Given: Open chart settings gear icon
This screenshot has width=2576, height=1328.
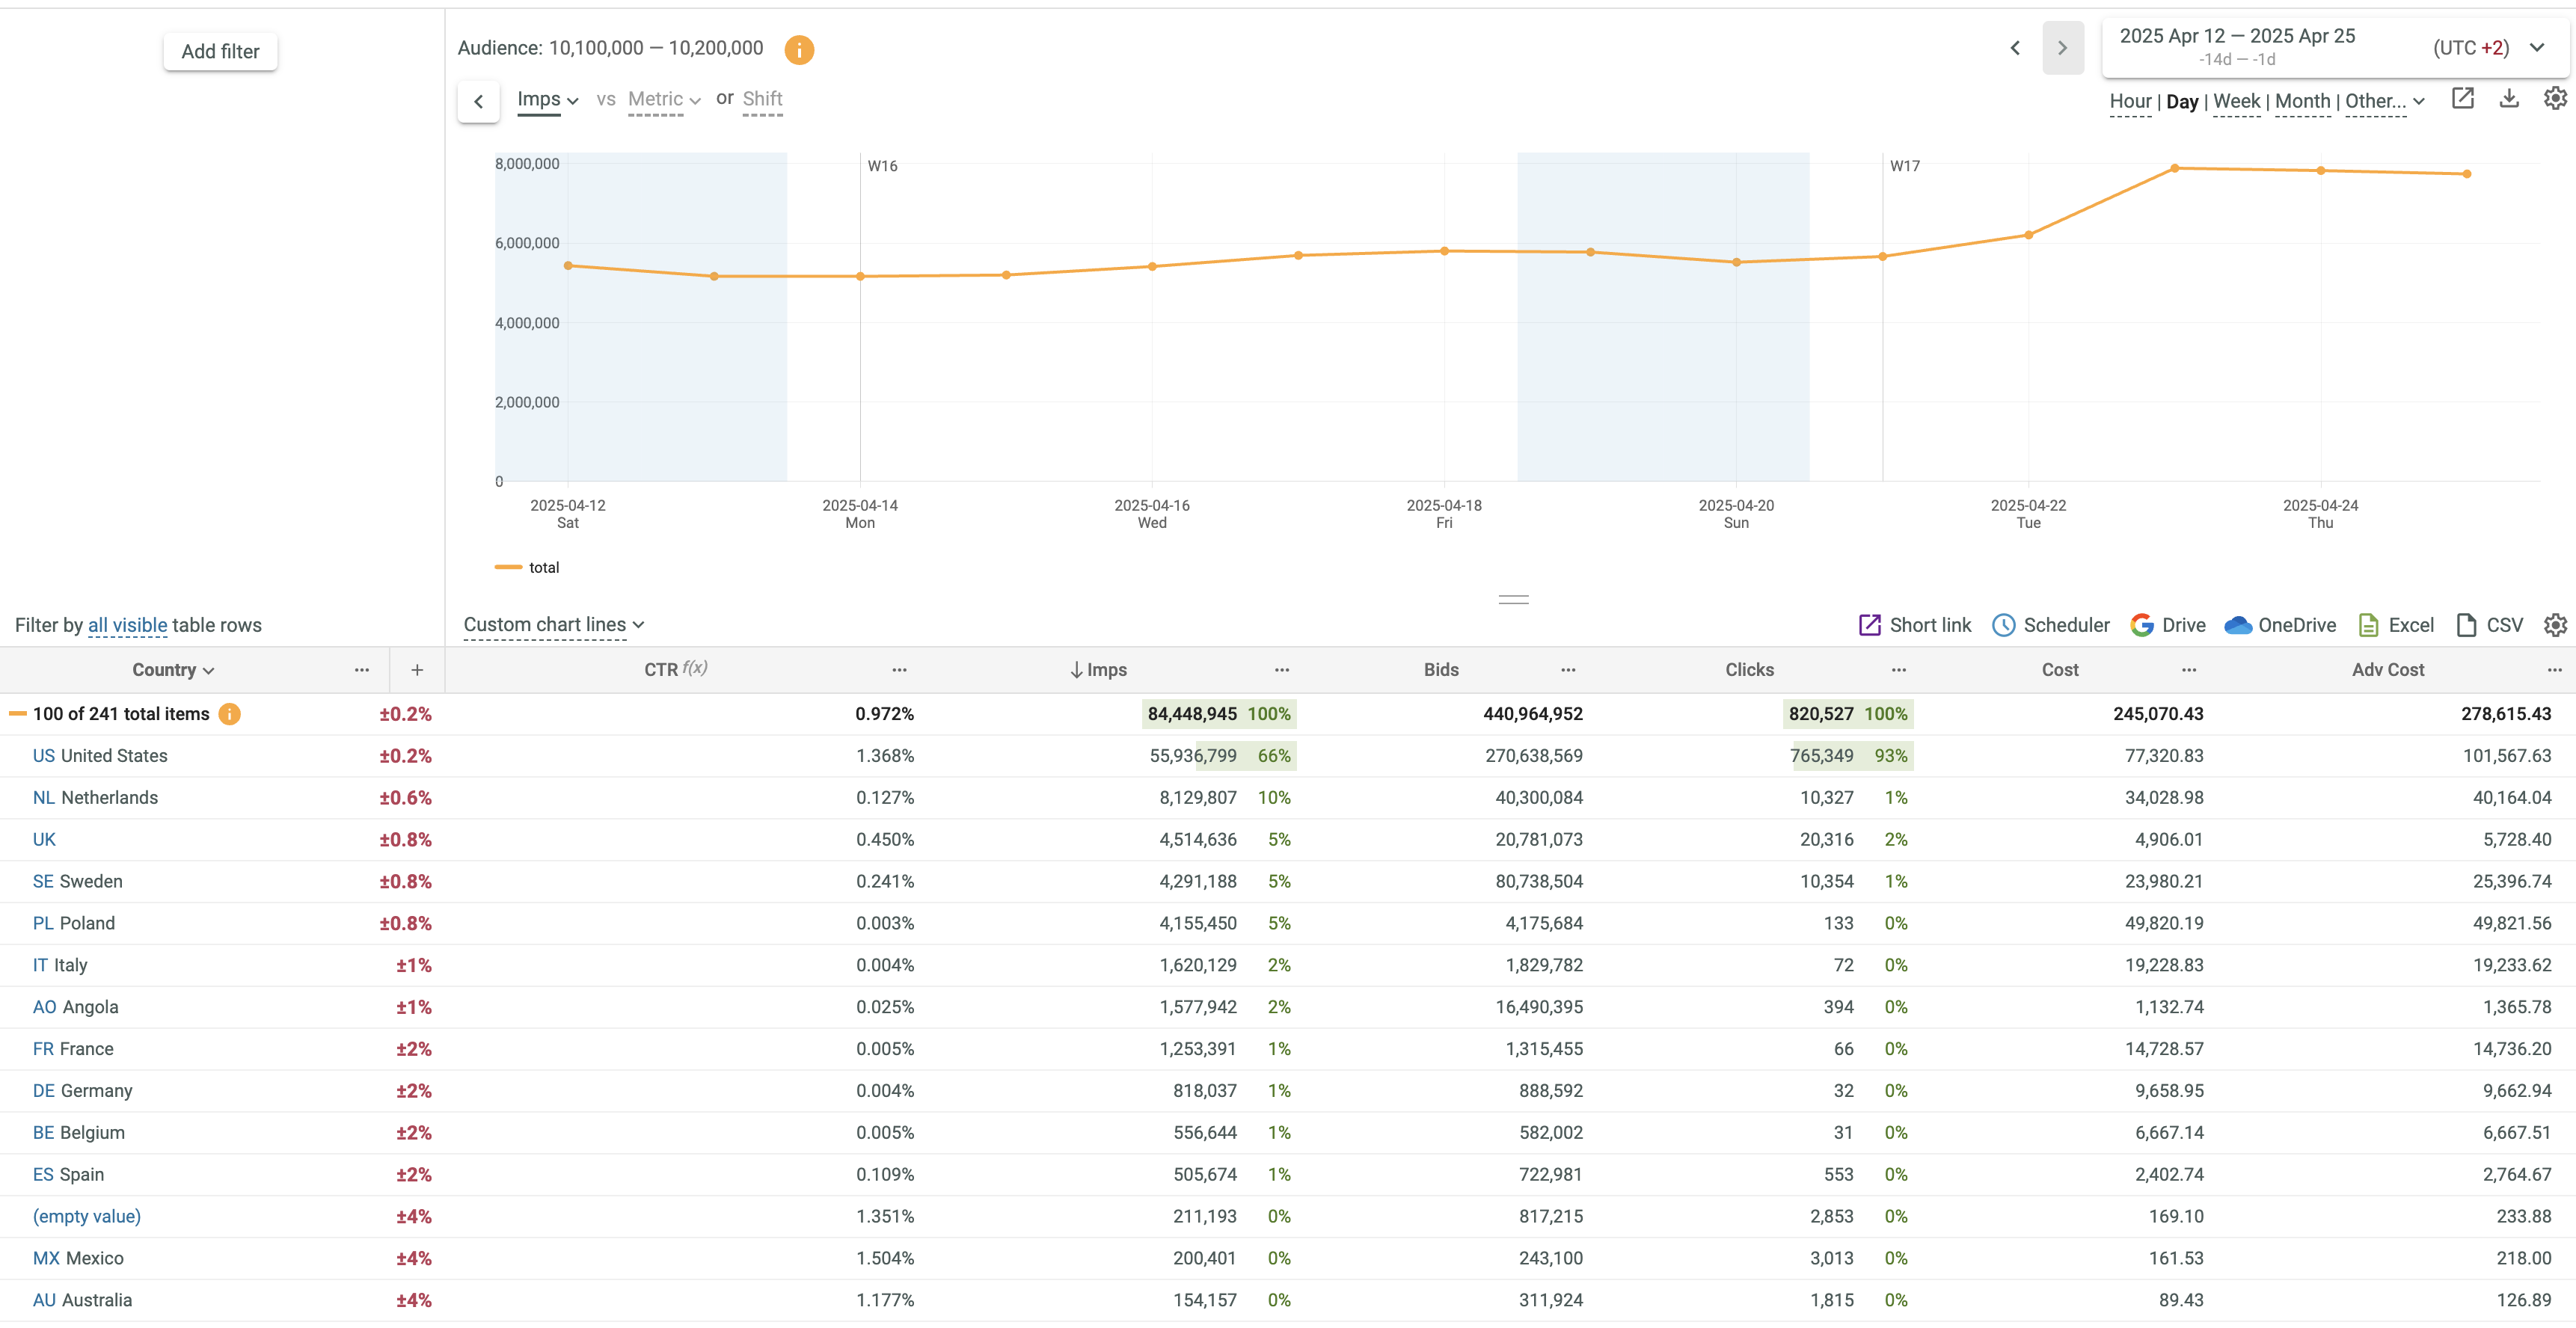Looking at the screenshot, I should click(x=2555, y=98).
